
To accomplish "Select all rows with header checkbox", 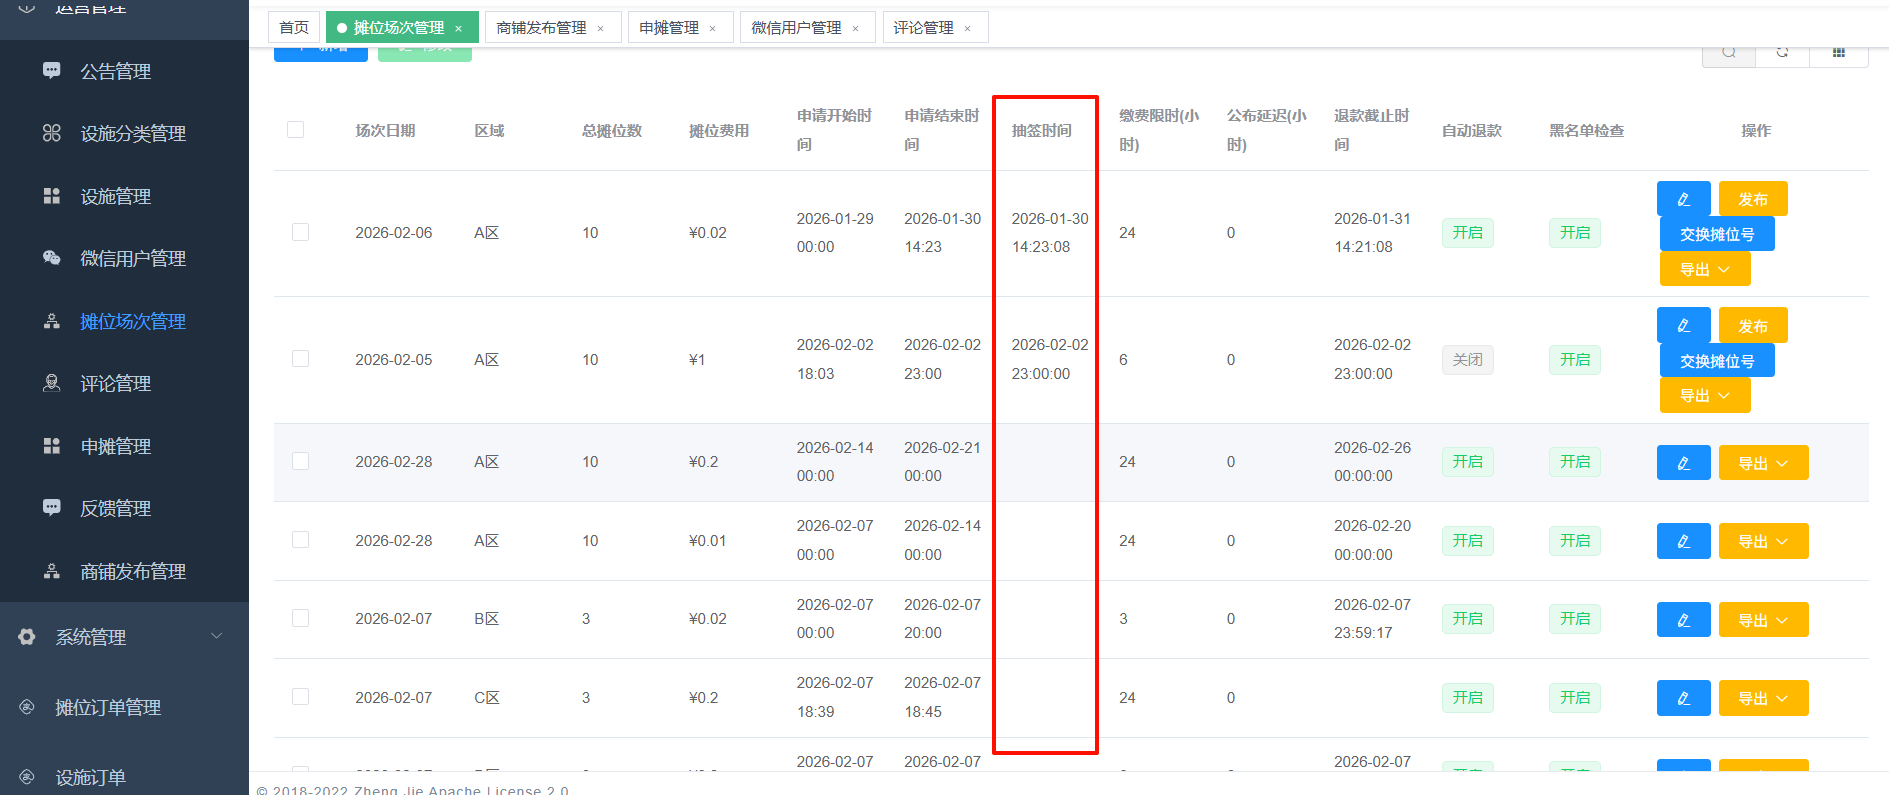I will [295, 130].
